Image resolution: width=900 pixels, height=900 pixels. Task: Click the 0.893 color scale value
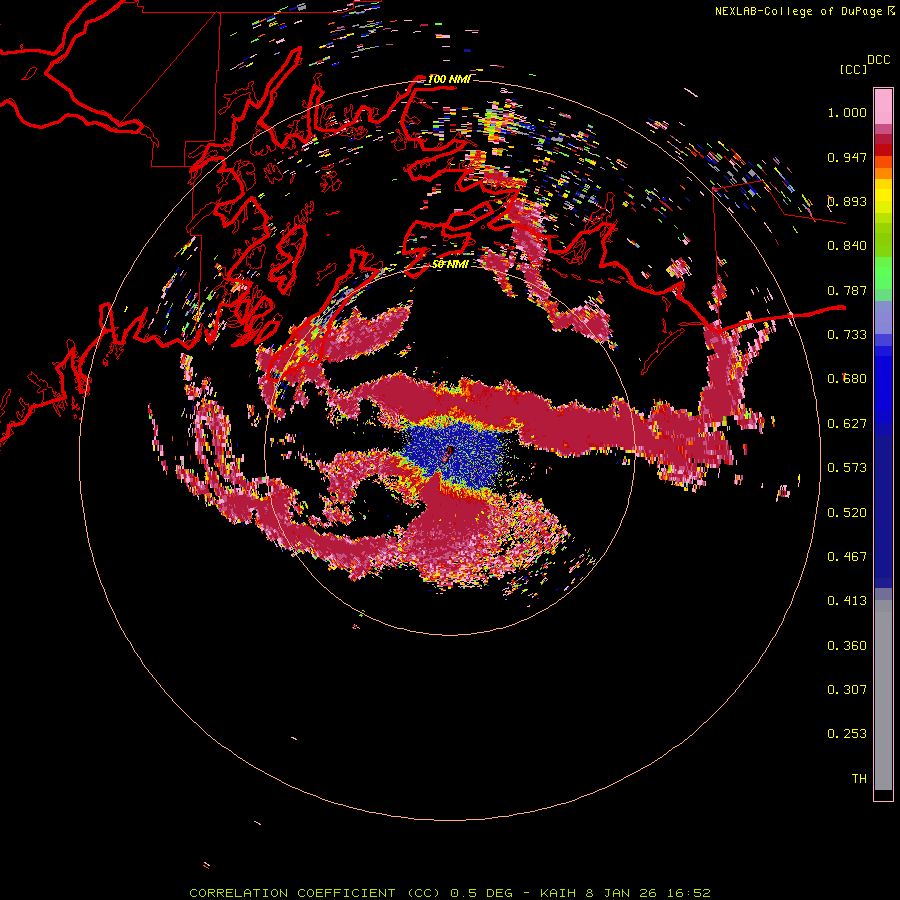pyautogui.click(x=847, y=201)
